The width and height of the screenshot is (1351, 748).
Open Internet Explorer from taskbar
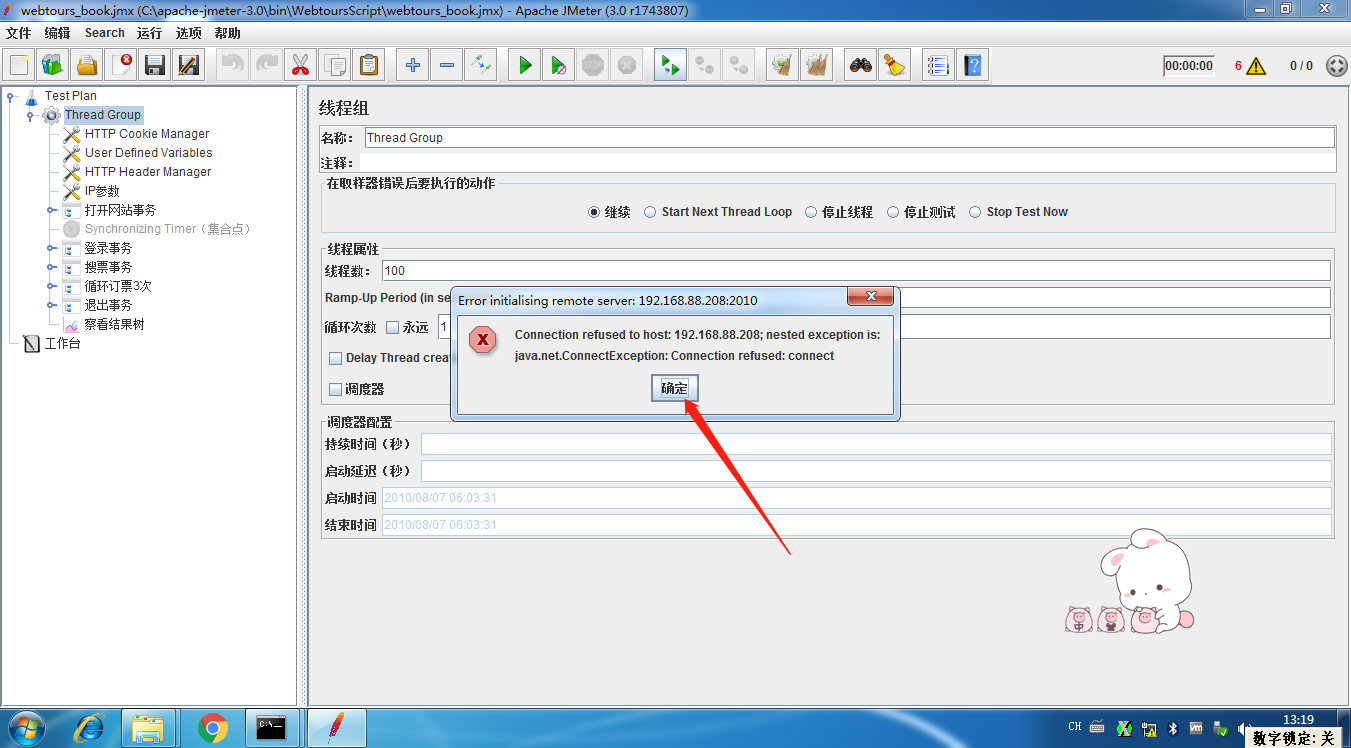[89, 728]
